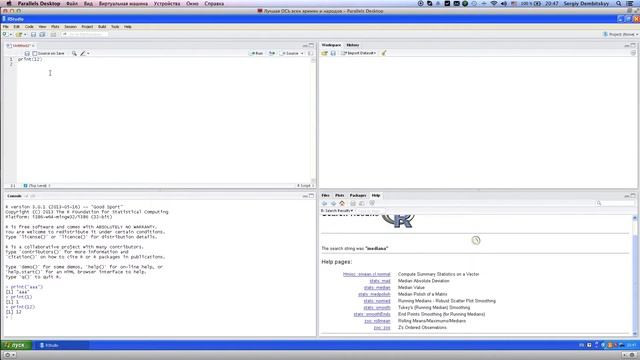Screen dimensions: 640x360
Task: Close the Untitled1 tab with its x
Action: (x=33, y=46)
